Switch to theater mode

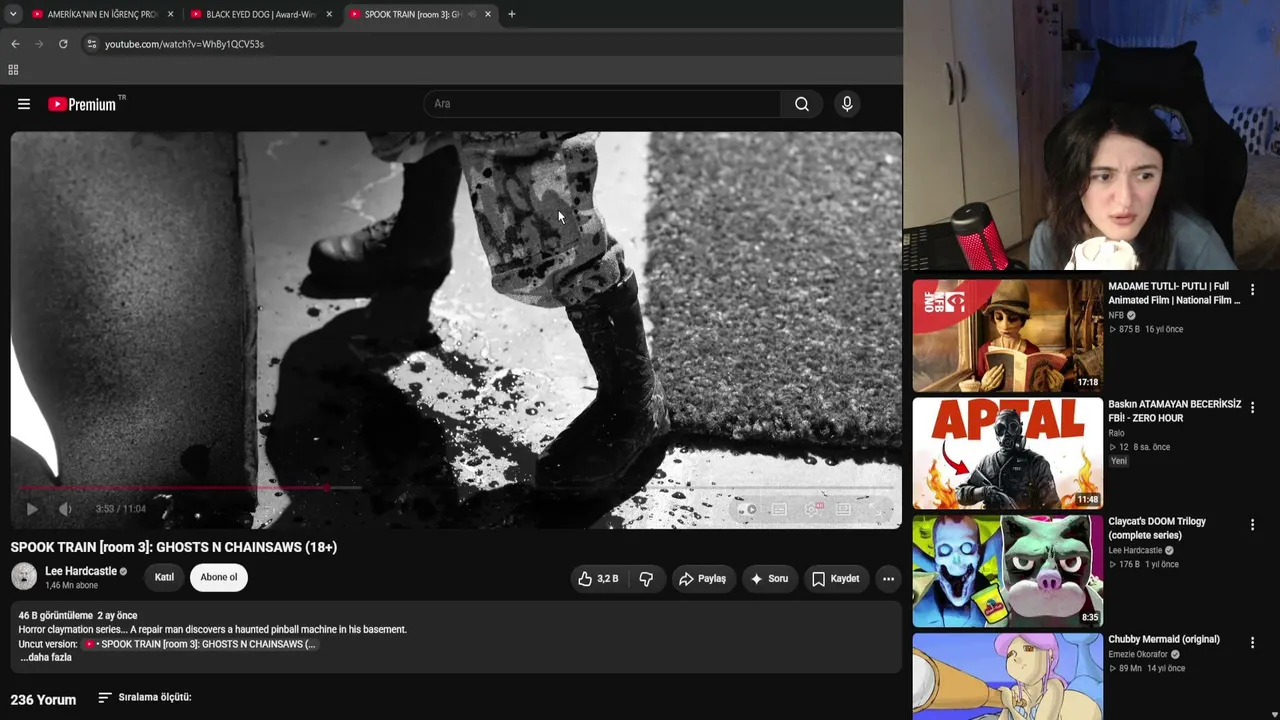click(x=843, y=510)
